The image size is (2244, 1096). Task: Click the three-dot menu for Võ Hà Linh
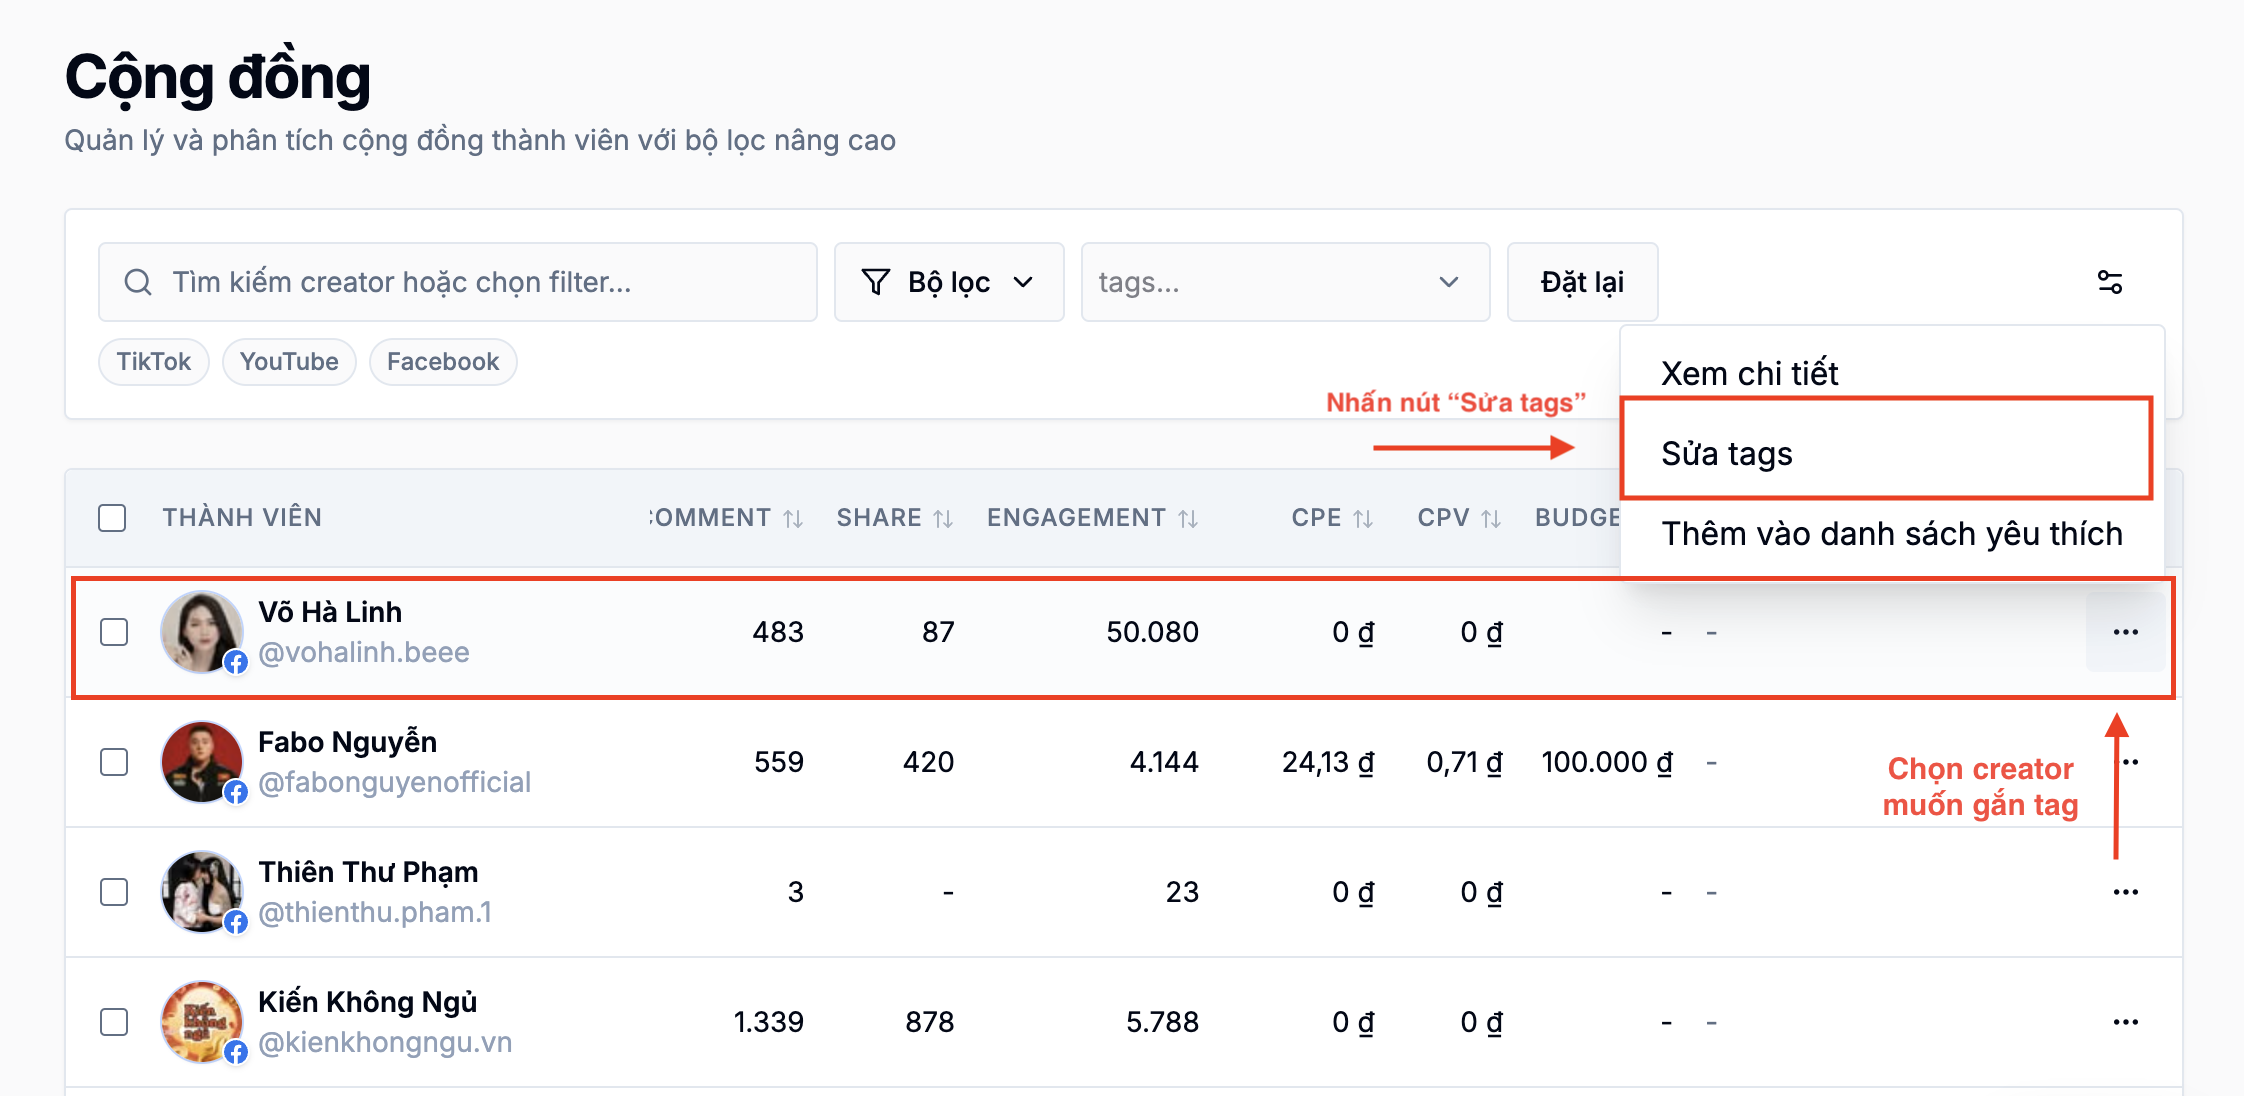[x=2126, y=632]
